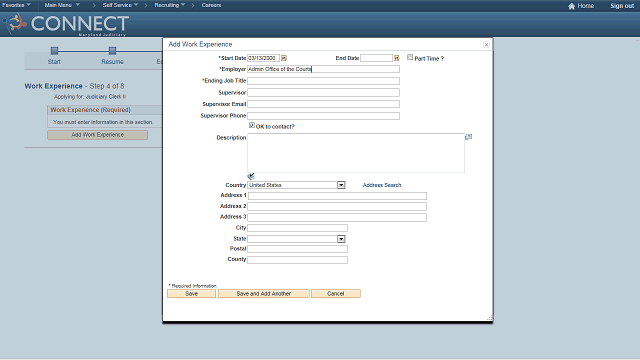This screenshot has width=640, height=360.
Task: Click the Home icon in top bar
Action: coord(571,6)
